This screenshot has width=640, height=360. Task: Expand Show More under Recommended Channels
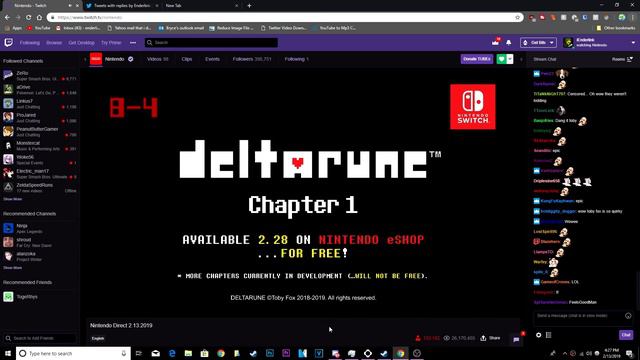[x=12, y=268]
